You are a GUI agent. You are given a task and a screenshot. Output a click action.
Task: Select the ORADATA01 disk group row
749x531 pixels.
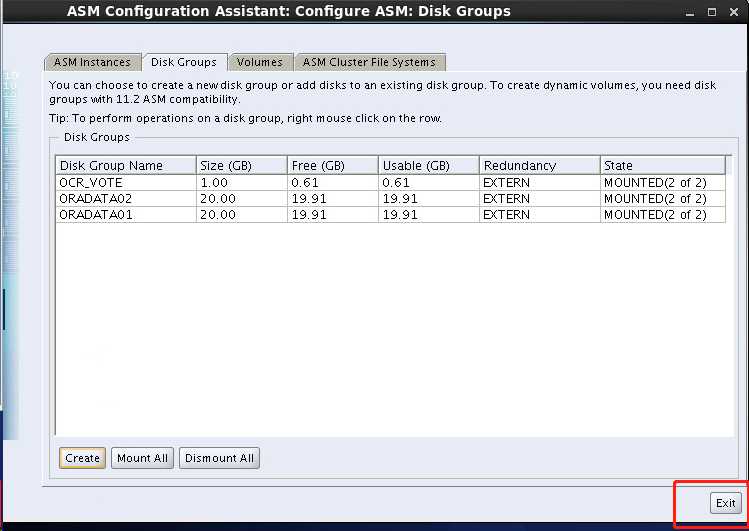(391, 215)
